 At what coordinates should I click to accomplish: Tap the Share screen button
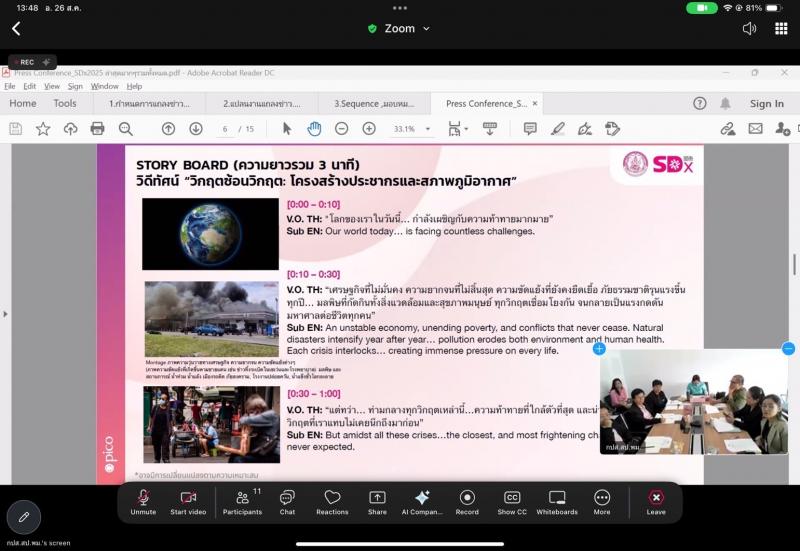[x=377, y=502]
